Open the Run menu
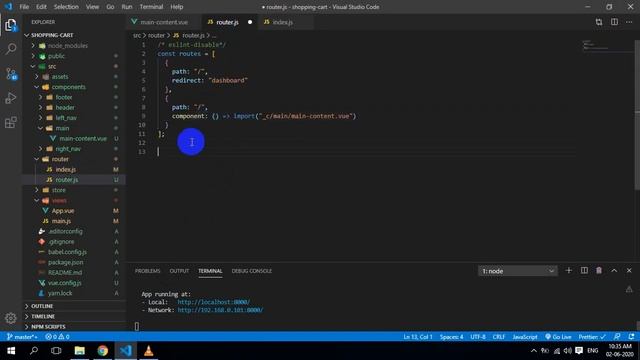Viewport: 640px width, 360px height. tap(127, 7)
